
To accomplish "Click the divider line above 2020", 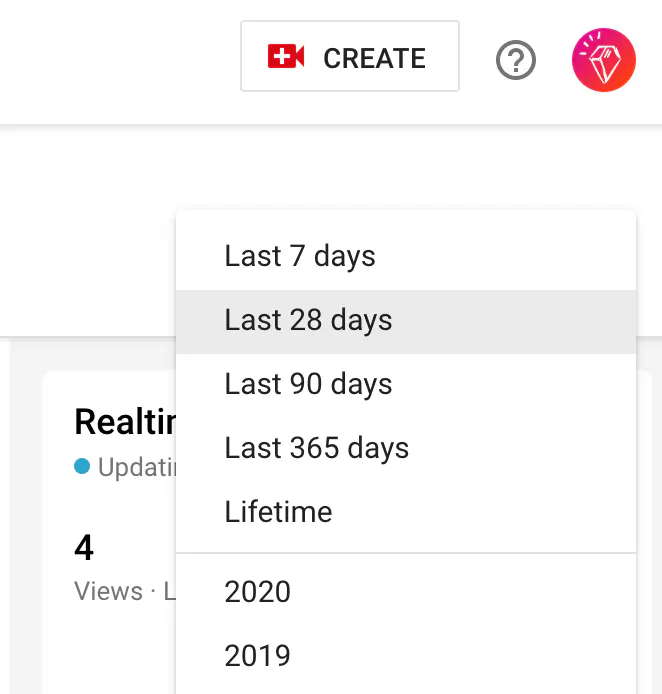I will click(x=405, y=553).
